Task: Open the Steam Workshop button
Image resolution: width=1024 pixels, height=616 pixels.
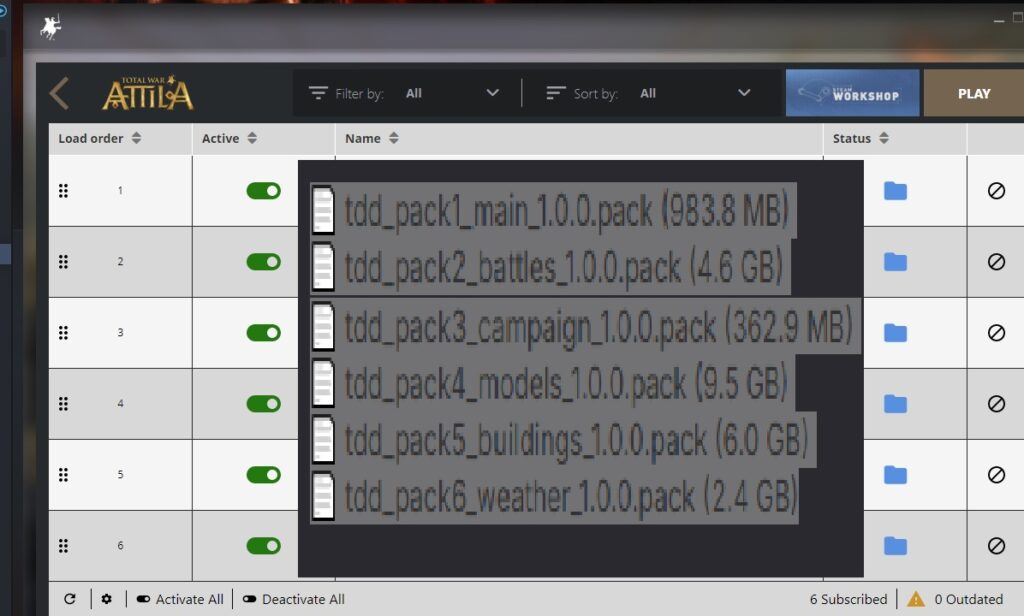Action: coord(852,93)
